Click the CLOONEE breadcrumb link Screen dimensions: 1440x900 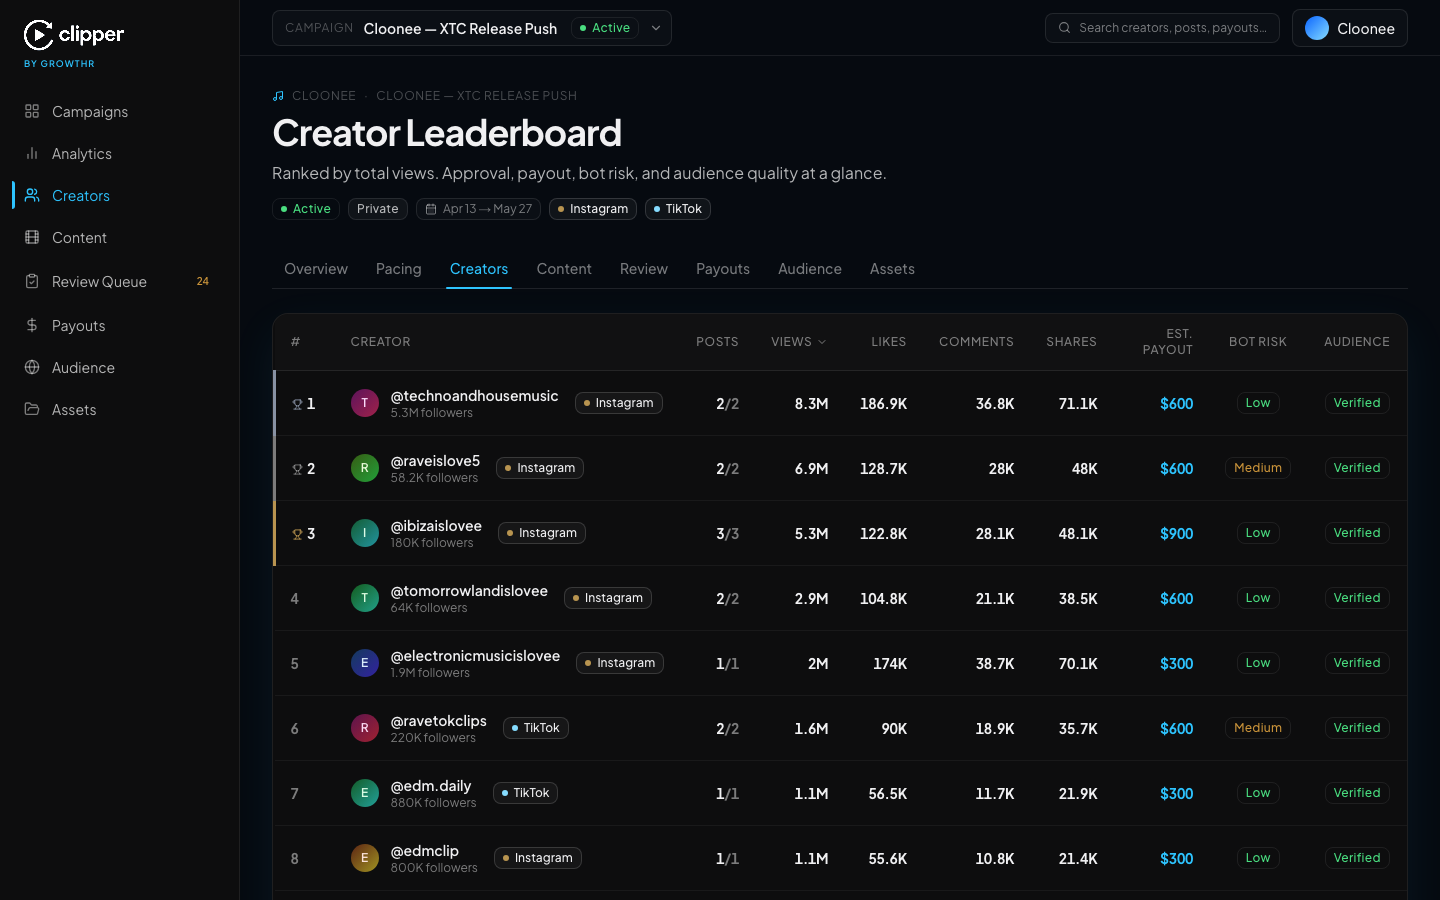[324, 96]
